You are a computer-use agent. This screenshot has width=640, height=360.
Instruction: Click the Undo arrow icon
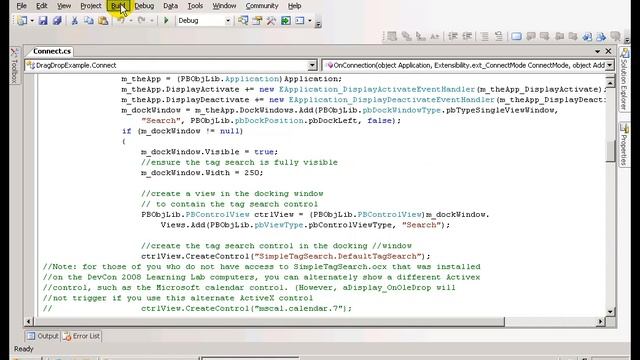coord(121,20)
